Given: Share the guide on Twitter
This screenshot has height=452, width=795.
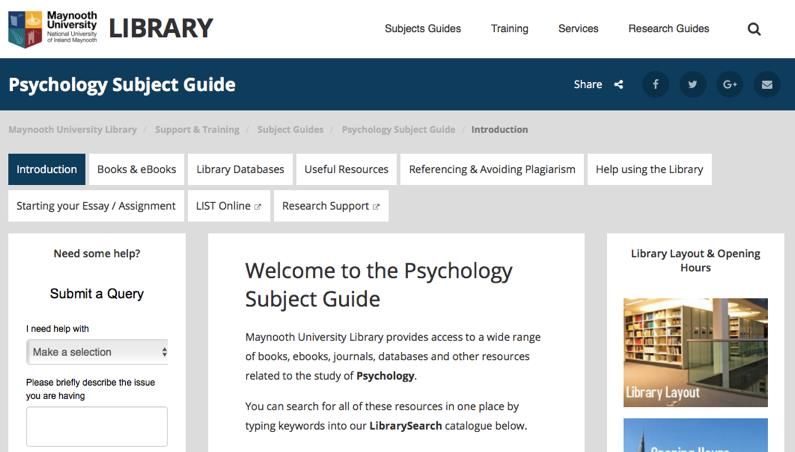Looking at the screenshot, I should [x=693, y=84].
